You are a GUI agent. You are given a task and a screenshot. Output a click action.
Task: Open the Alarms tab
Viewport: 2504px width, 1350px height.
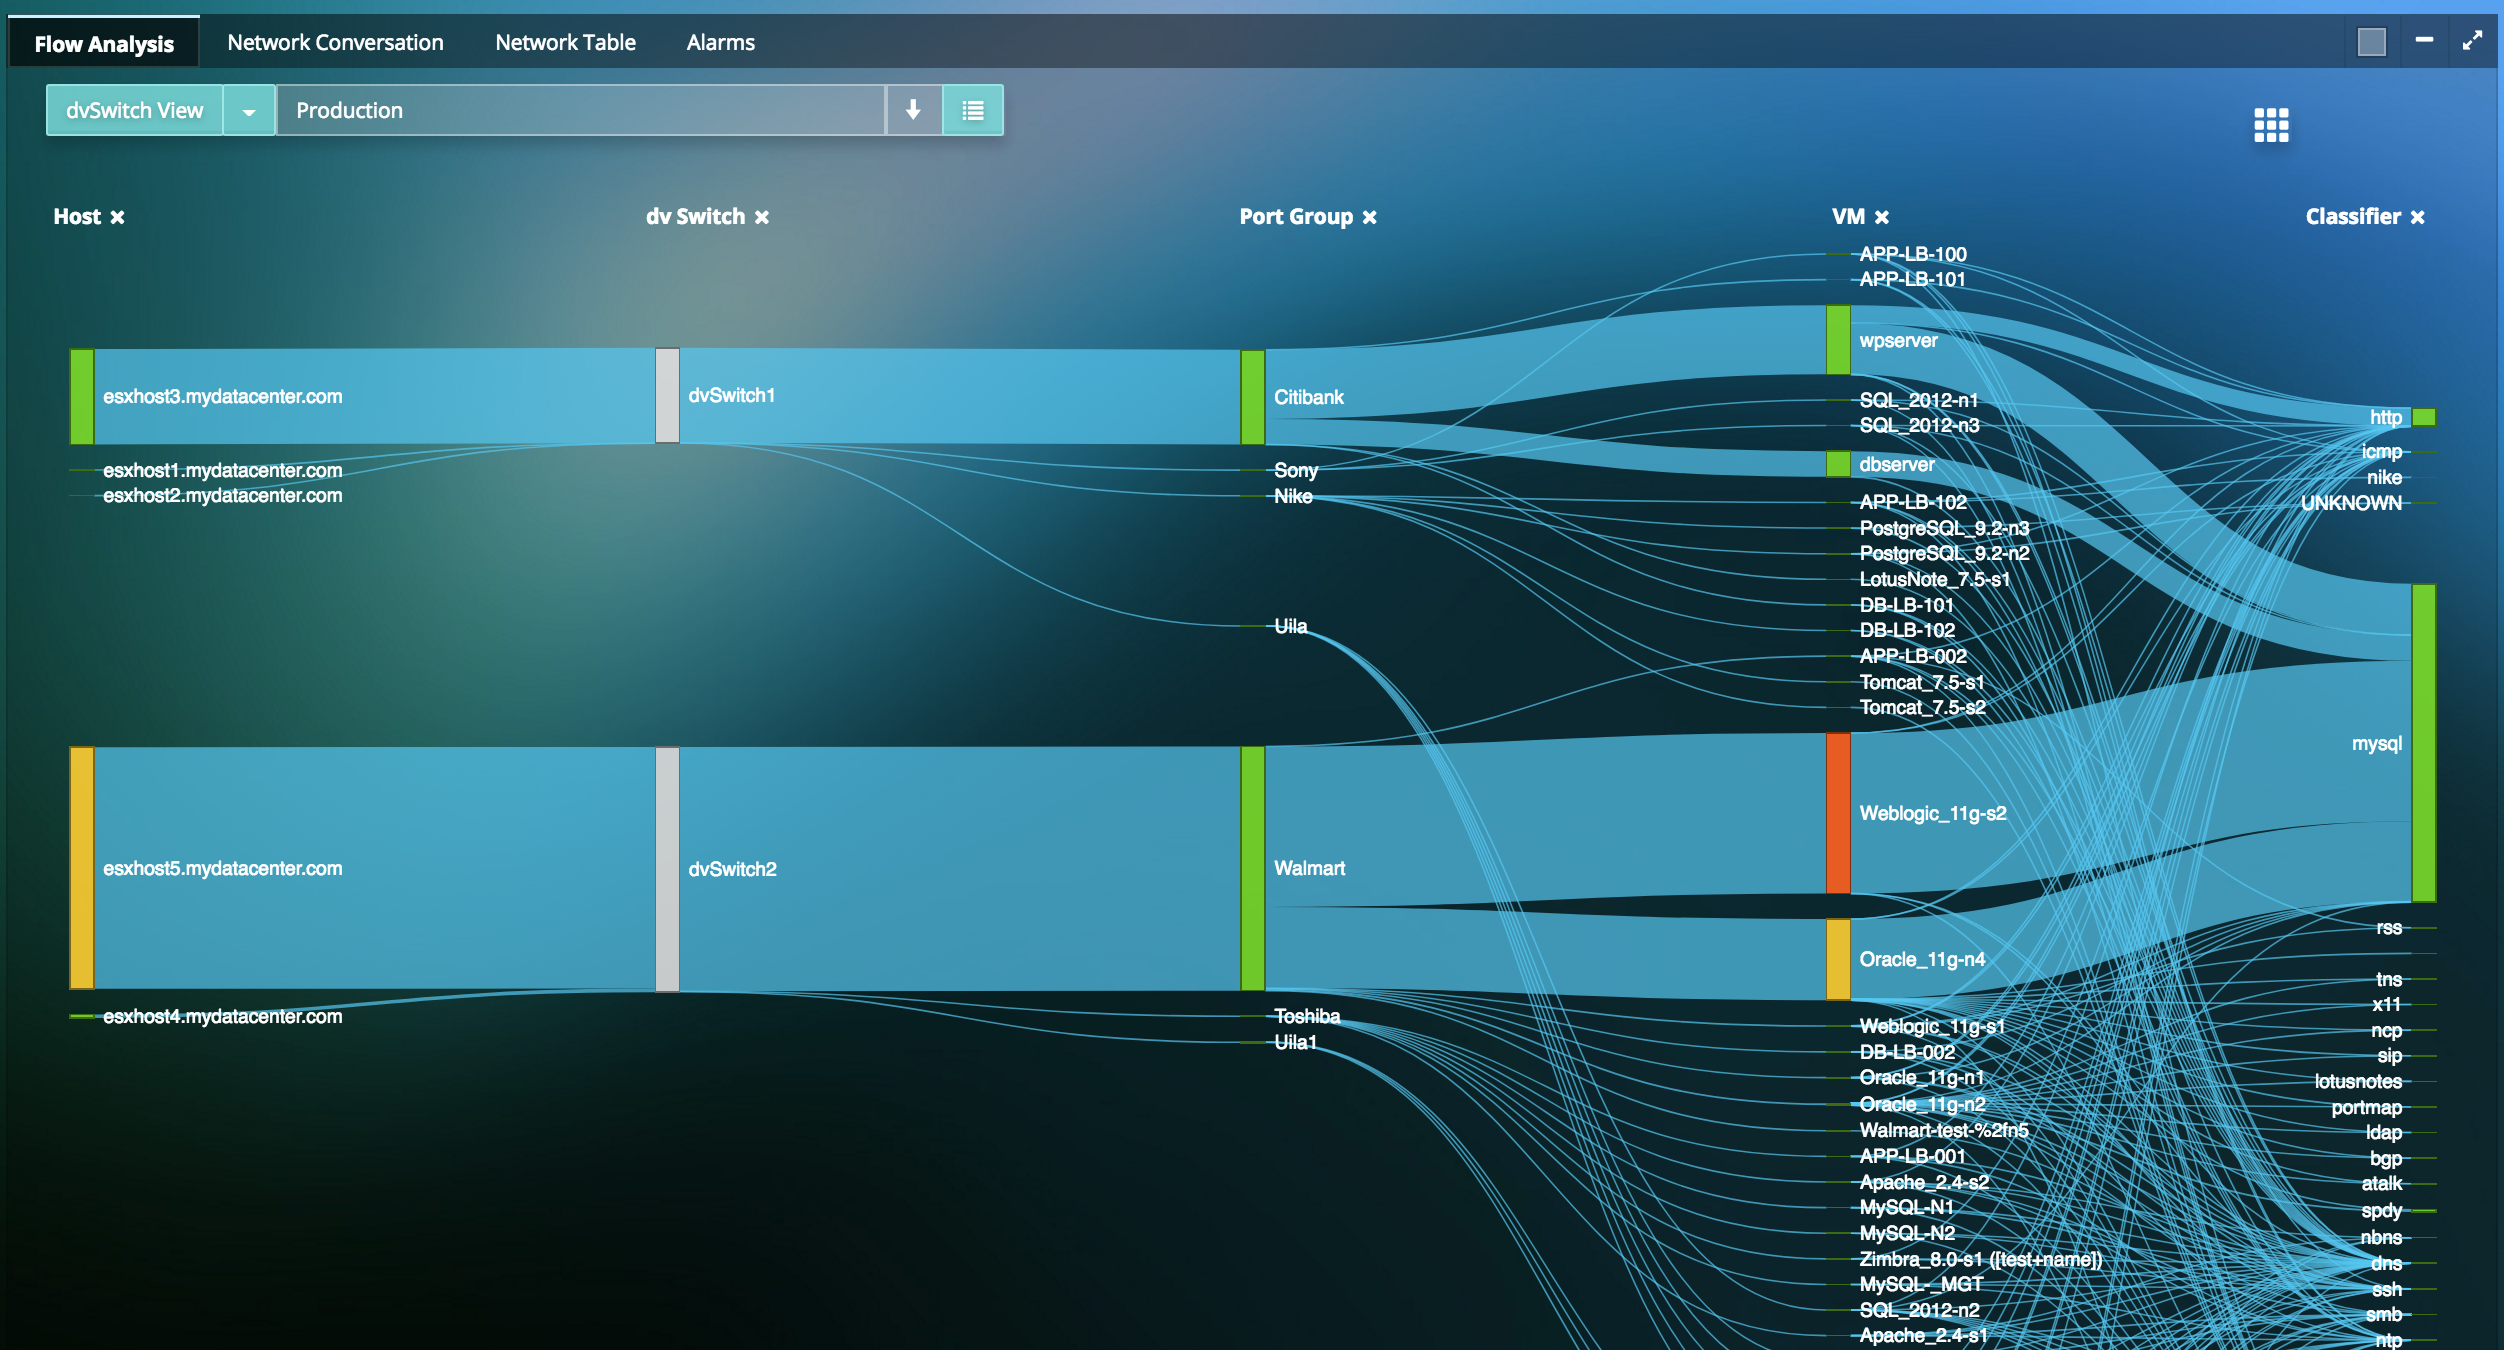720,42
